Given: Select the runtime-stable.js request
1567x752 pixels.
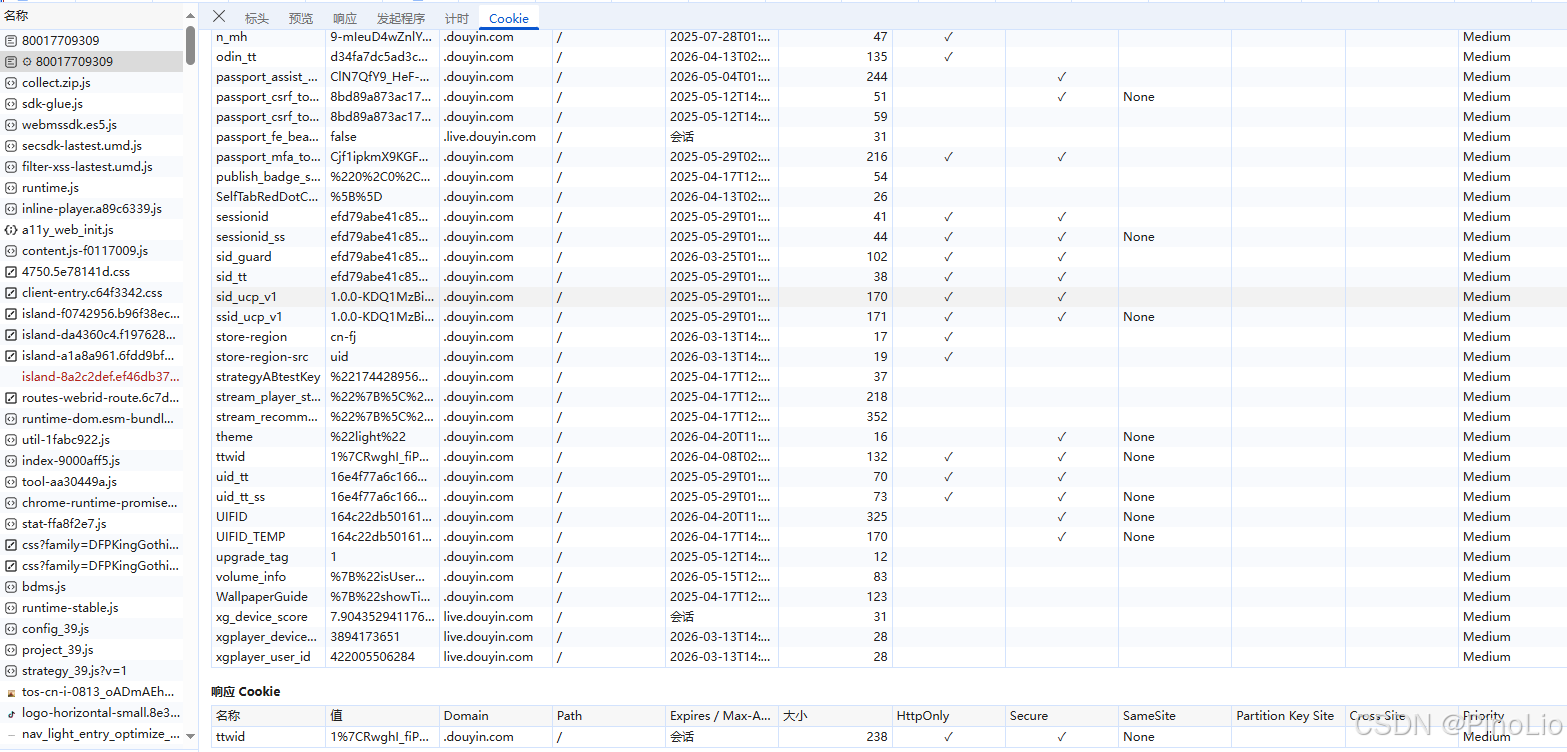Looking at the screenshot, I should coord(92,608).
